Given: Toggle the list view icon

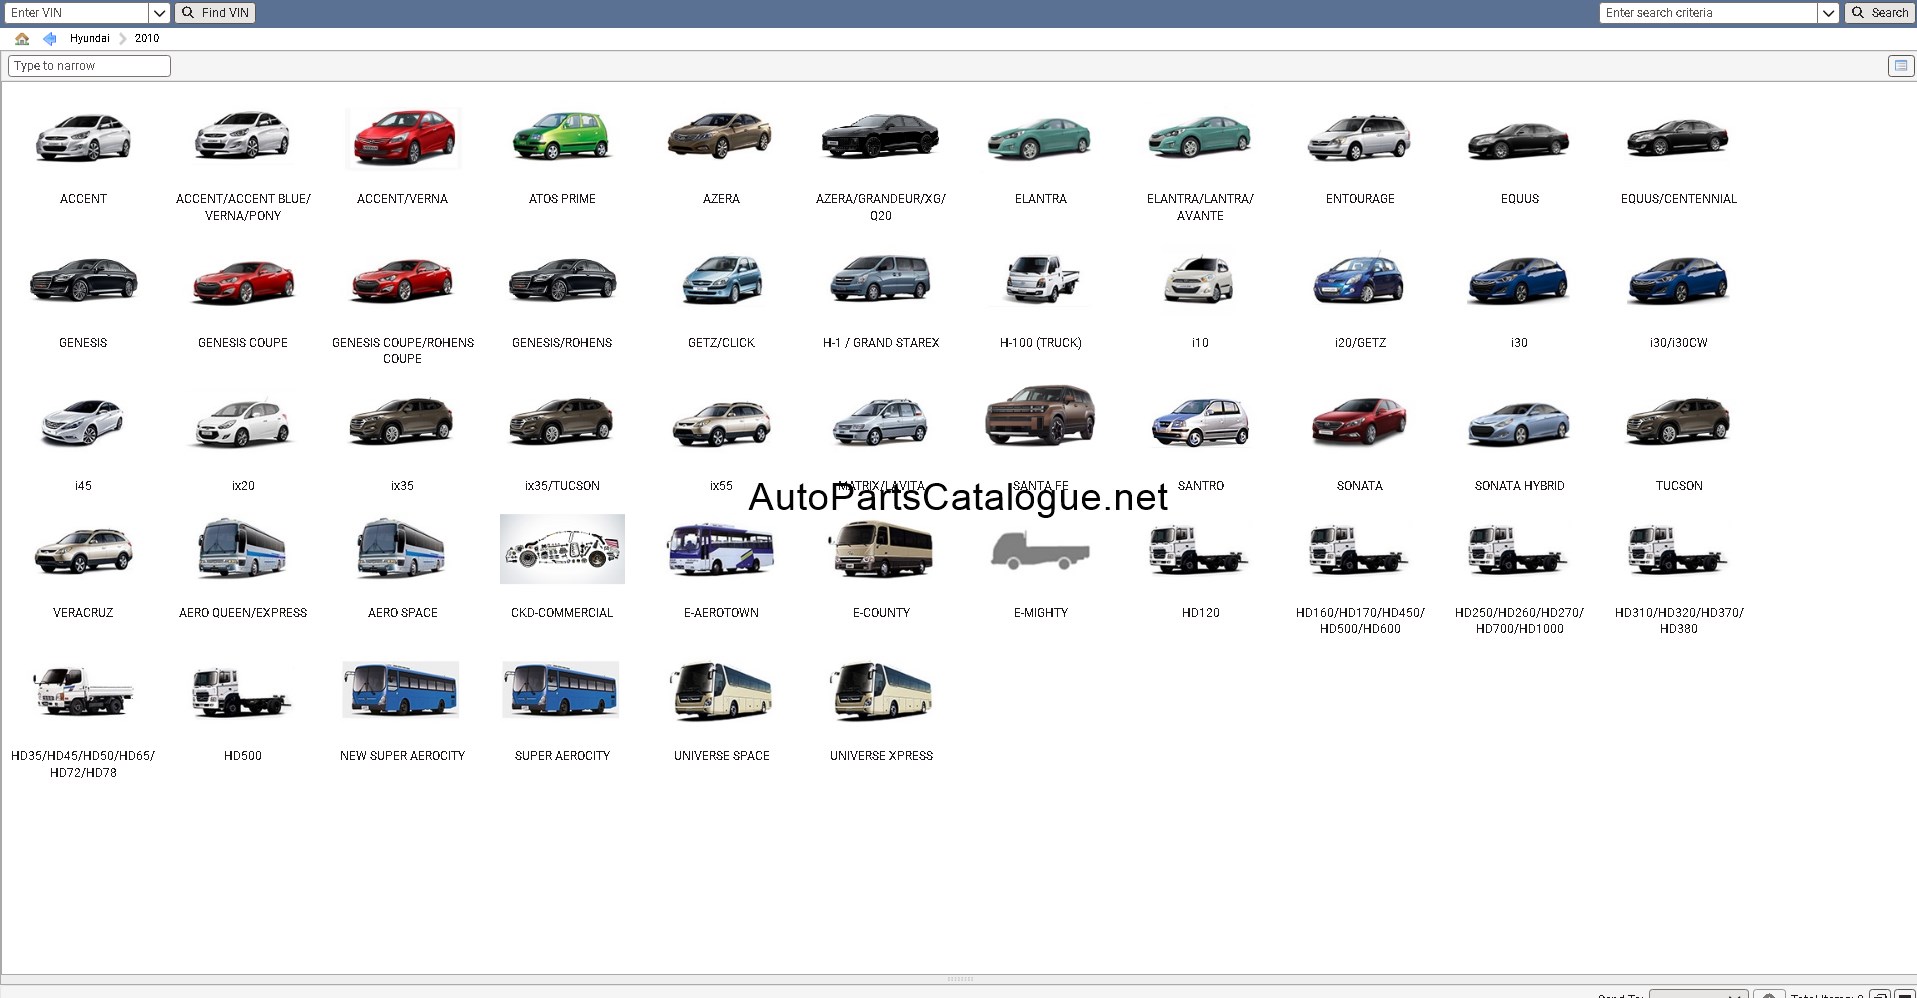Looking at the screenshot, I should (1900, 66).
